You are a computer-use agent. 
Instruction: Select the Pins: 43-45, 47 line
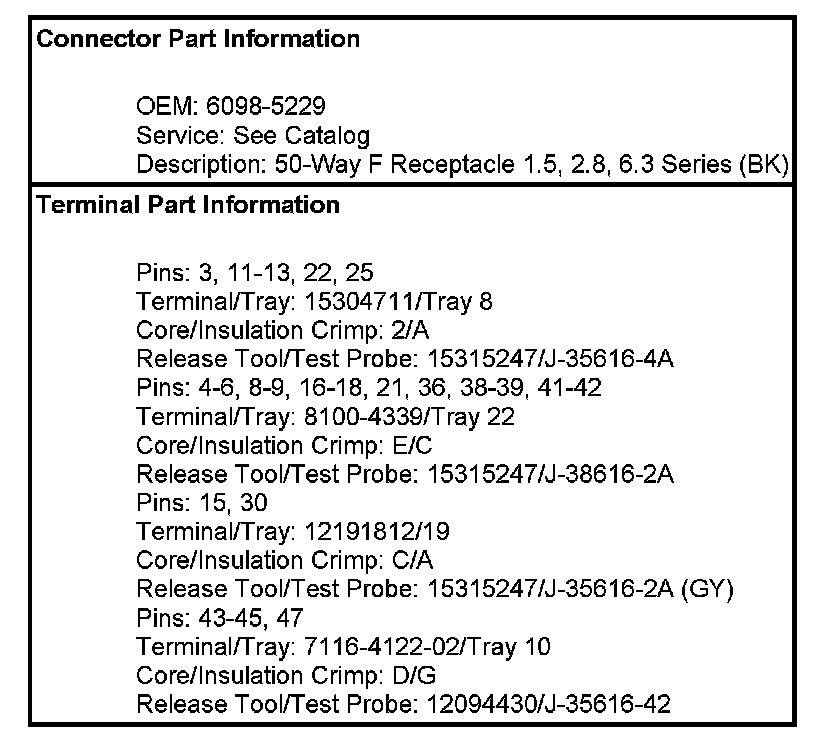(220, 618)
